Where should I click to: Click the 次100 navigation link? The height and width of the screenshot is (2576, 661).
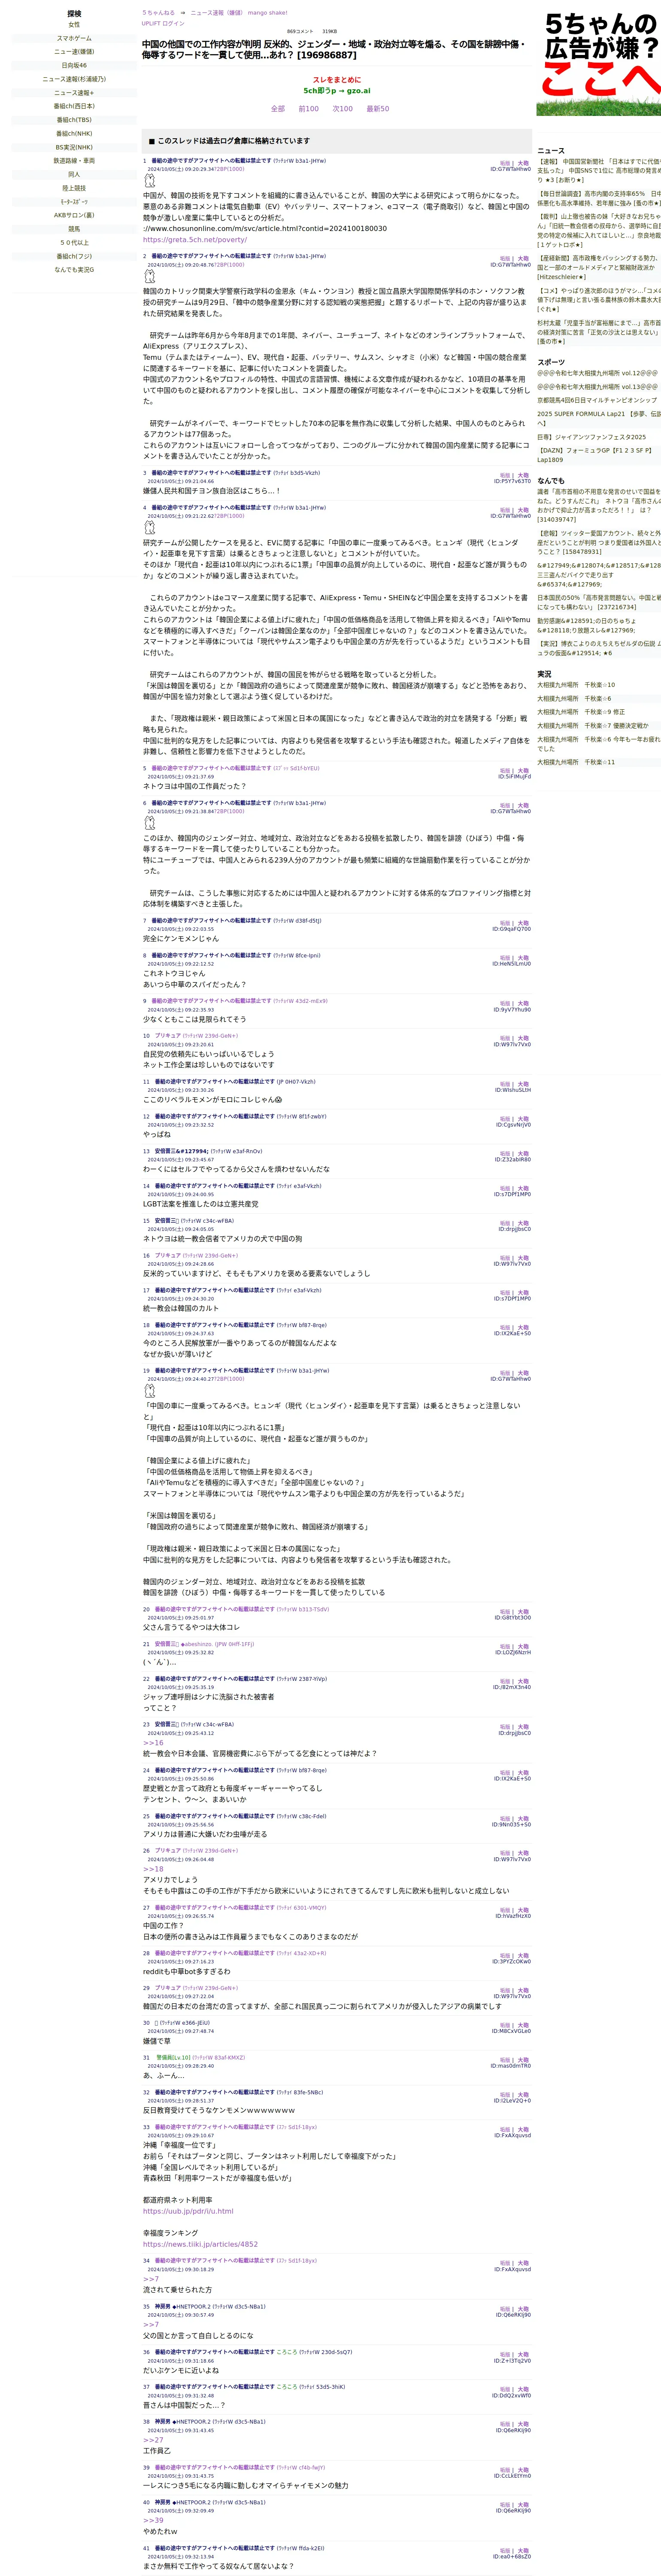tap(343, 109)
